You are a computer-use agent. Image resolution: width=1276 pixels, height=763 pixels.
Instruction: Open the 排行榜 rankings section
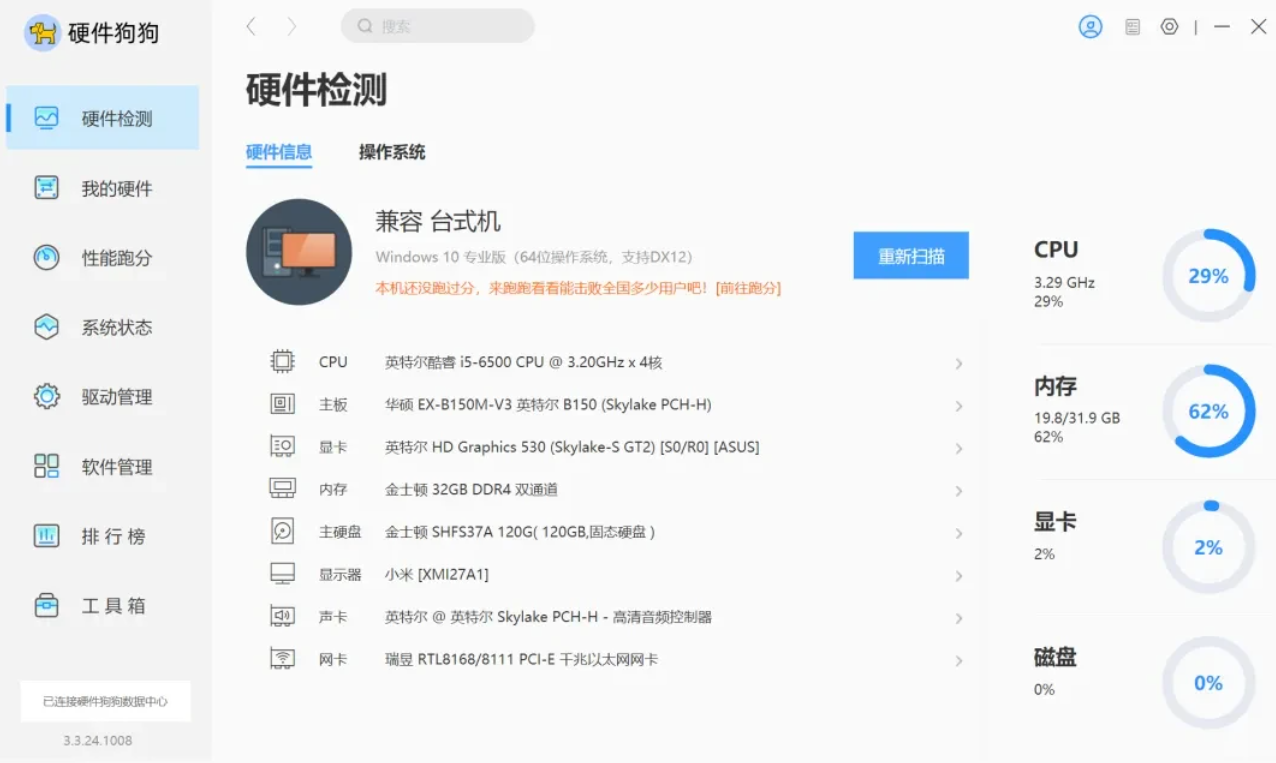100,536
